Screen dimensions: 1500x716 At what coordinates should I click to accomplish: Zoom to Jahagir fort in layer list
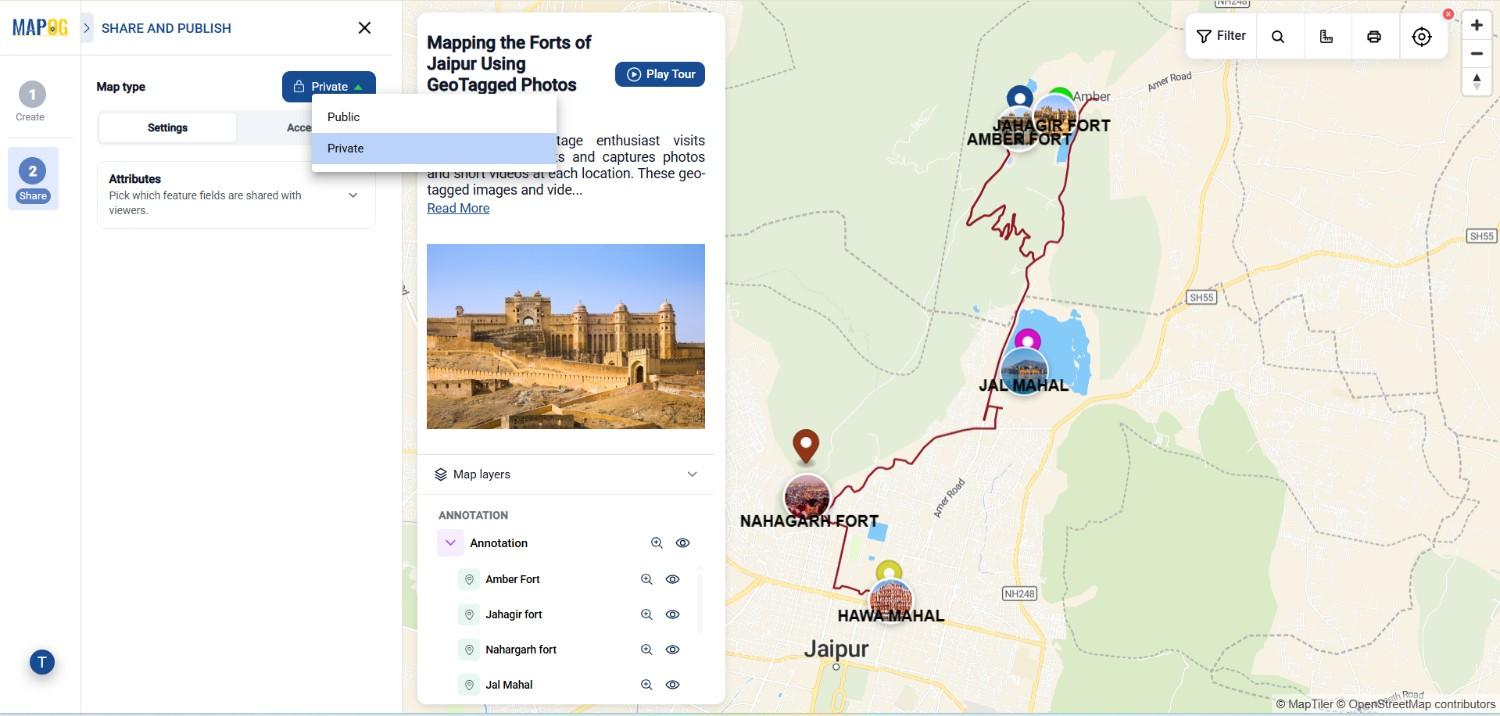pos(647,614)
